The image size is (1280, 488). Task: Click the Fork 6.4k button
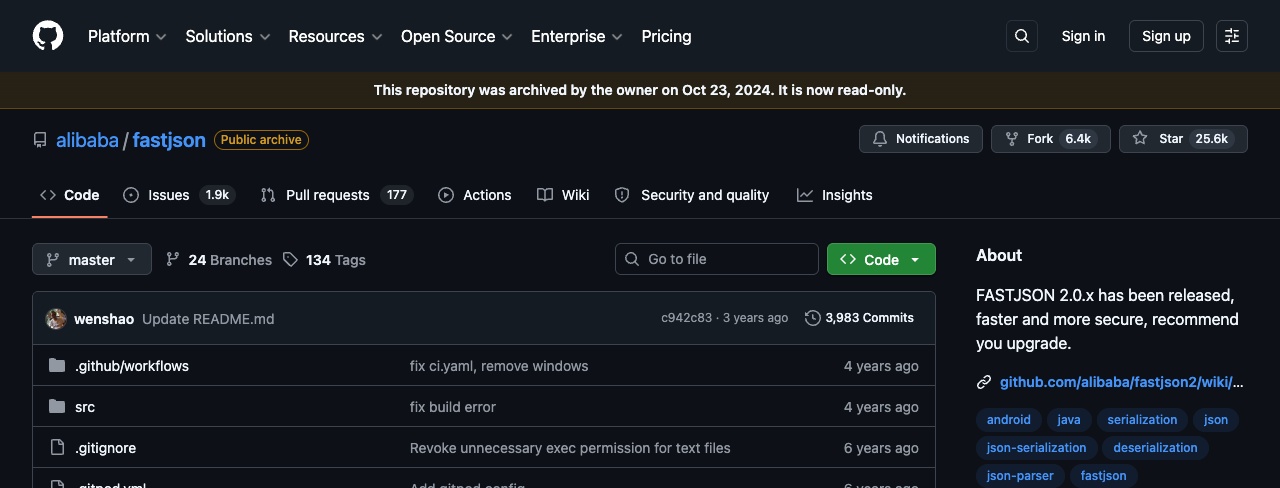click(x=1051, y=139)
